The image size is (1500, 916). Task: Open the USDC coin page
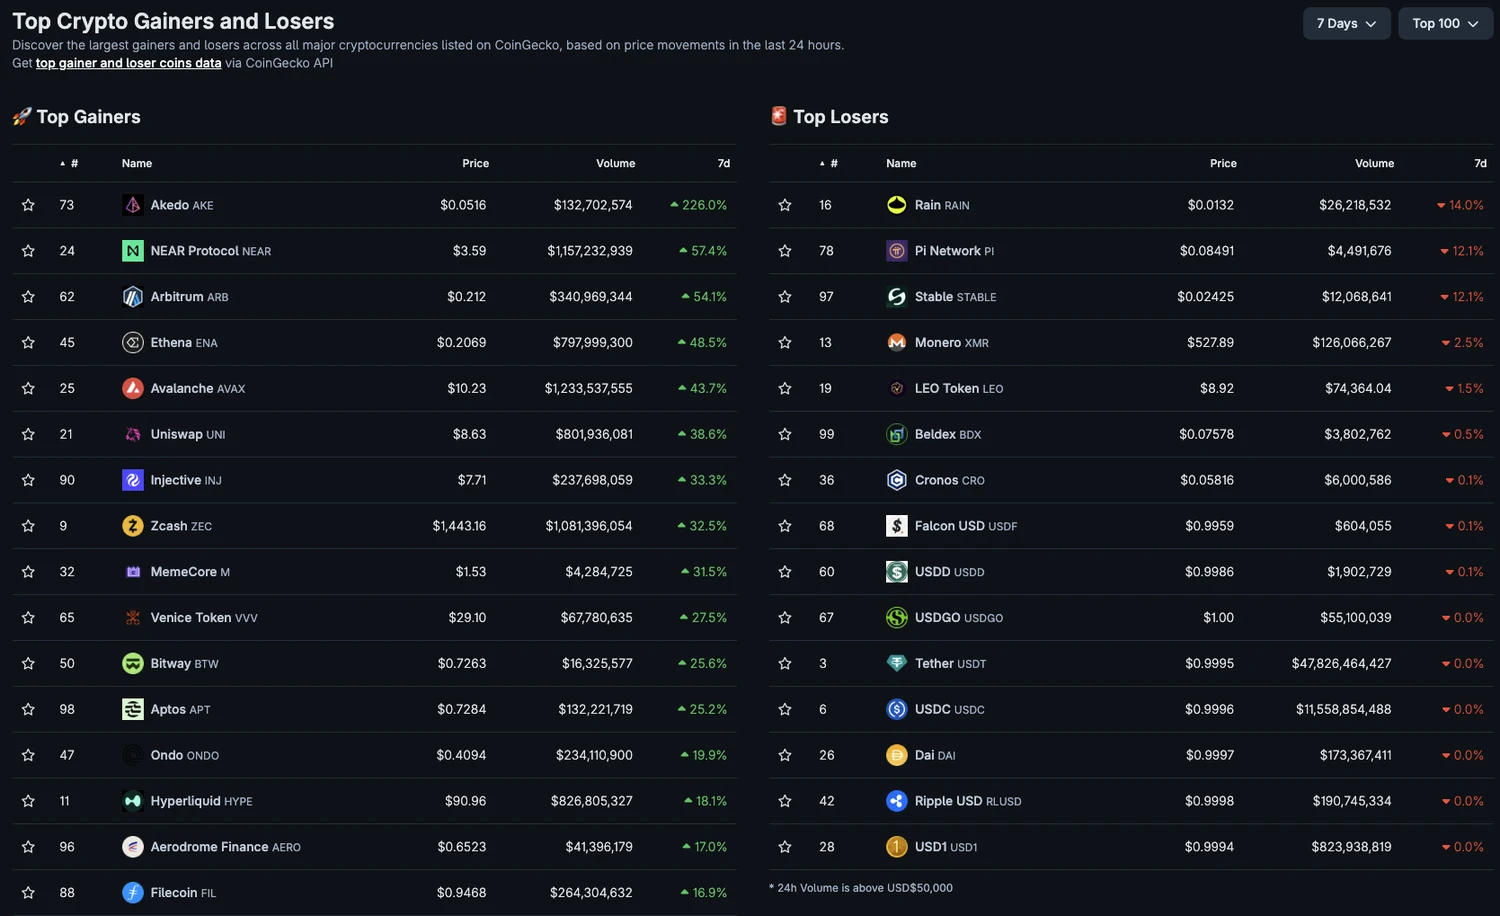click(x=949, y=709)
